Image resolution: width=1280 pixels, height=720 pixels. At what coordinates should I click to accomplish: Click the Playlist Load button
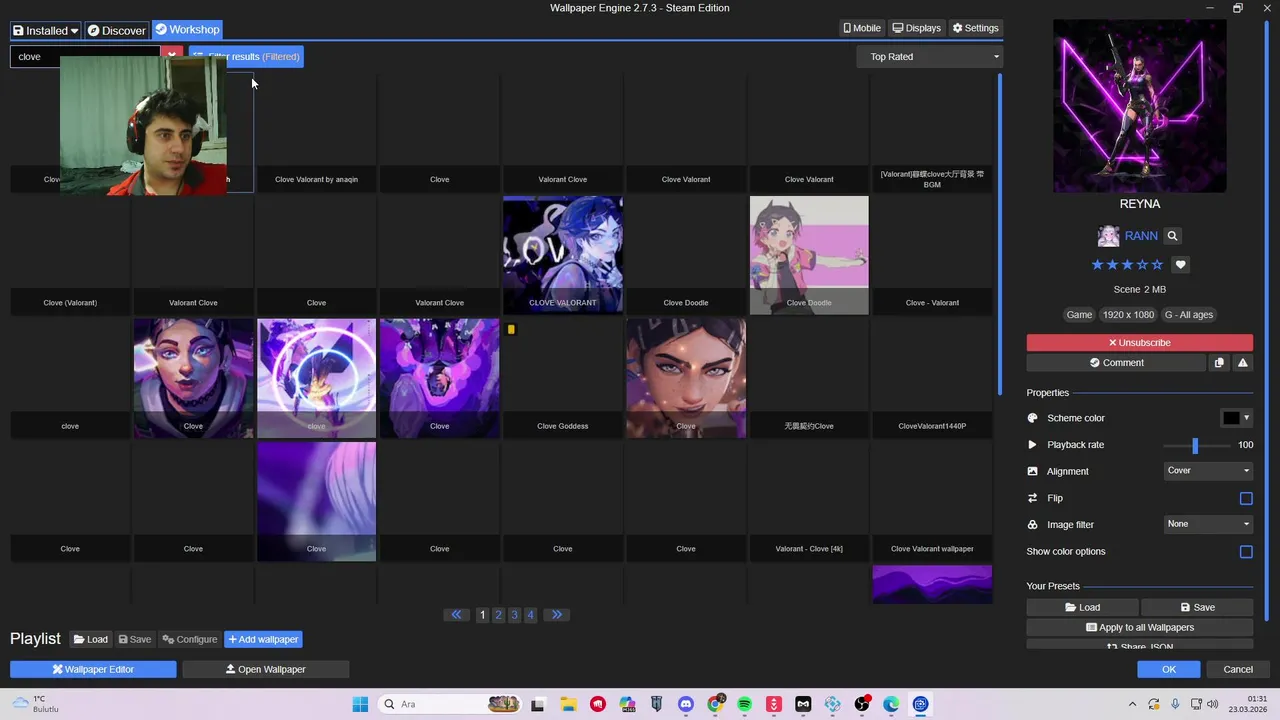click(90, 640)
